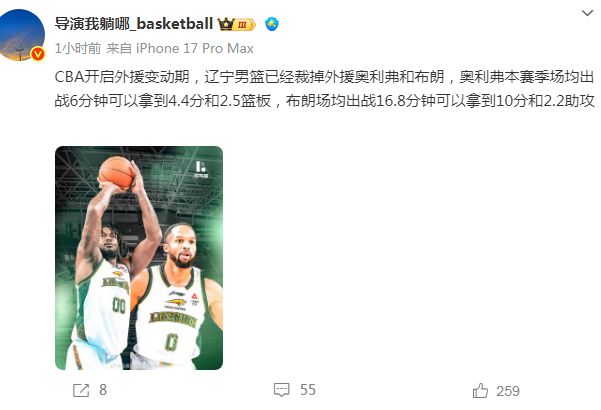This screenshot has width=601, height=410.
Task: Click the 1小时前 timestamp link
Action: (78, 49)
